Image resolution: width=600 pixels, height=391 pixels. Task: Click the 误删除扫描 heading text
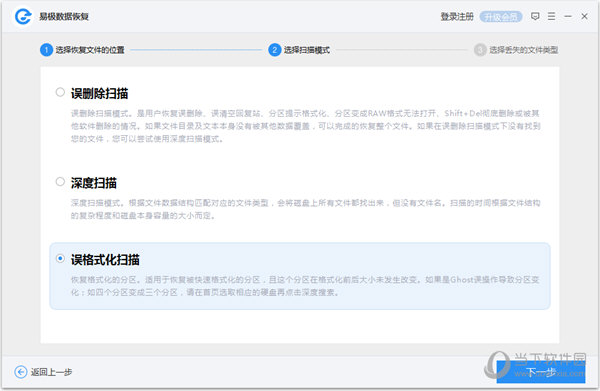pos(99,93)
